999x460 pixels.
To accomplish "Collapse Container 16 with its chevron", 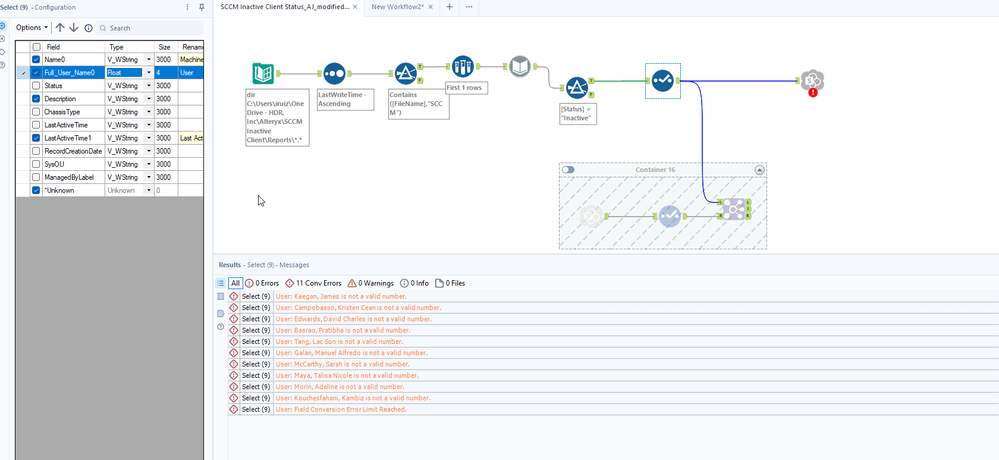I will click(759, 170).
